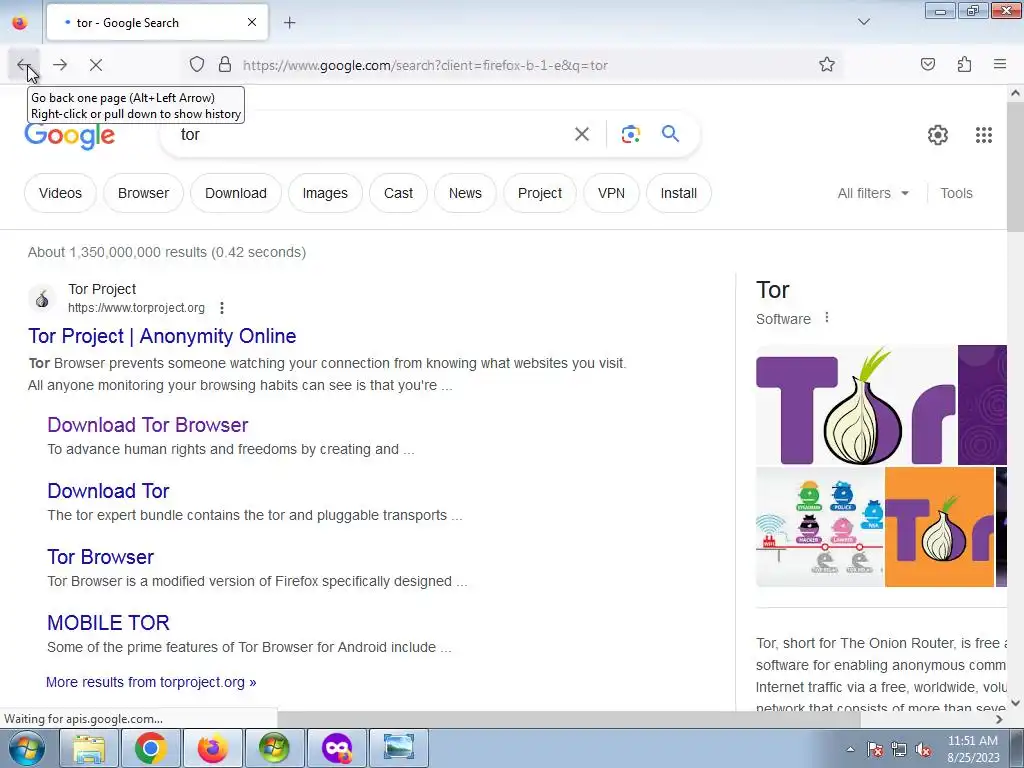Expand the All filters dropdown
Screen dimensions: 1024x768
(x=873, y=193)
